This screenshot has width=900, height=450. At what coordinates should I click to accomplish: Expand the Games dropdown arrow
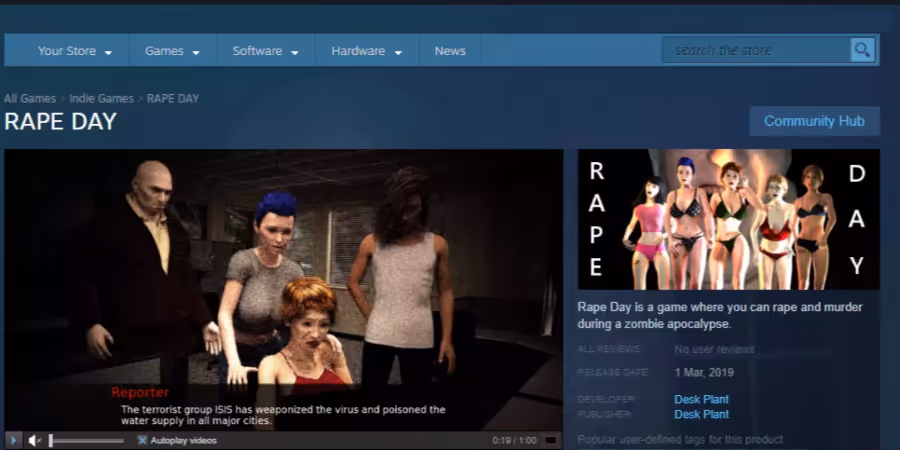(x=196, y=52)
